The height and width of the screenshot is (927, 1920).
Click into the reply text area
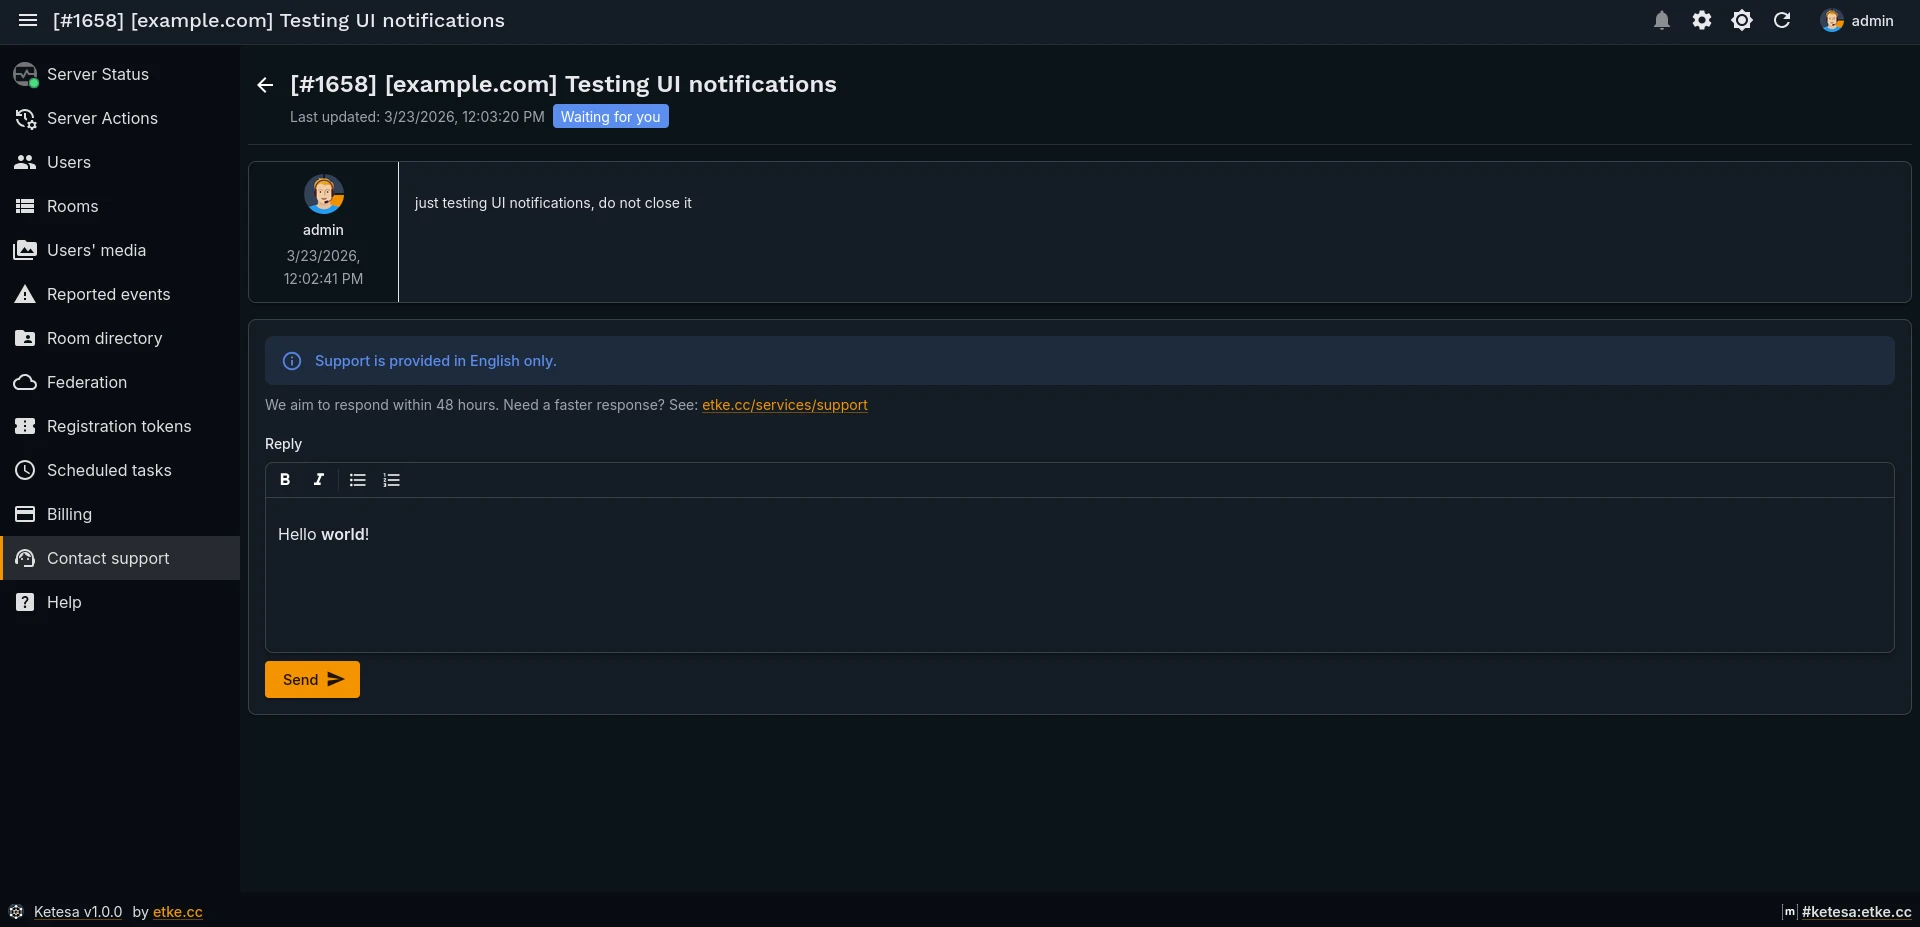pyautogui.click(x=1080, y=575)
